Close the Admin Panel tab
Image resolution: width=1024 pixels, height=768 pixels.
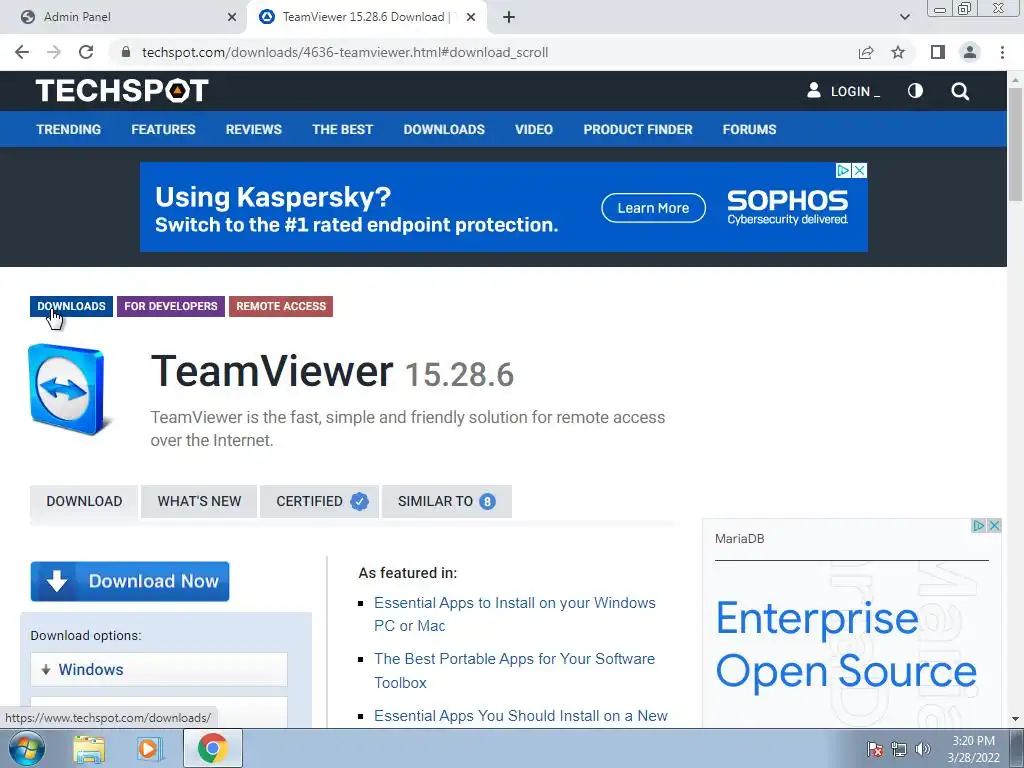232,18
